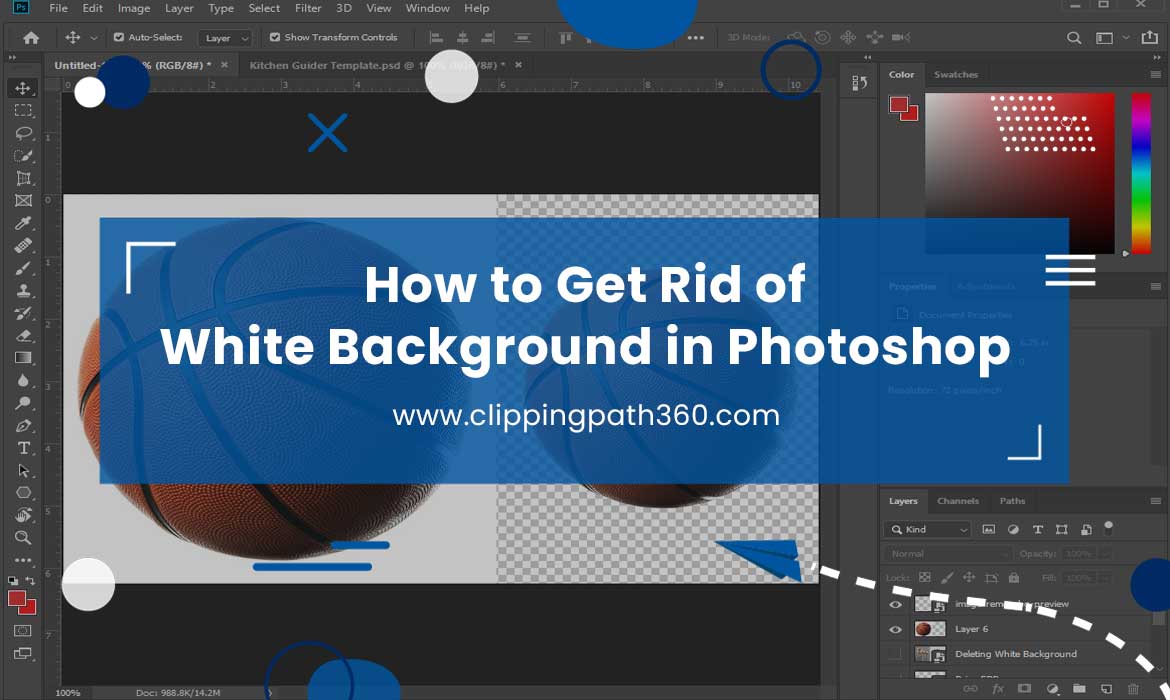
Task: Switch to the Channels tab
Action: 958,501
